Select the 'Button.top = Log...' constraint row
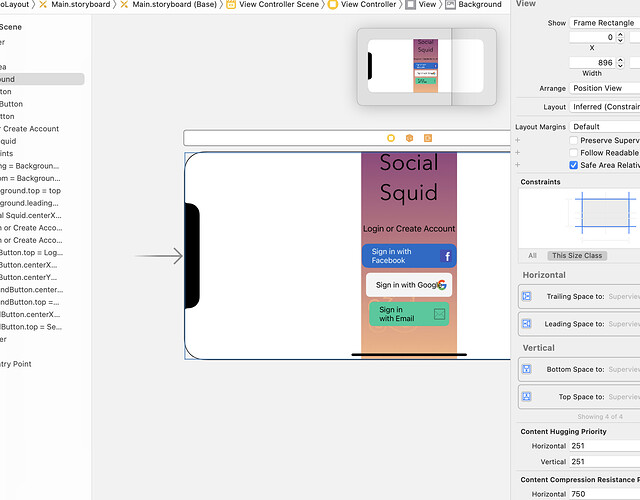Viewport: 640px width, 500px height. 42,252
